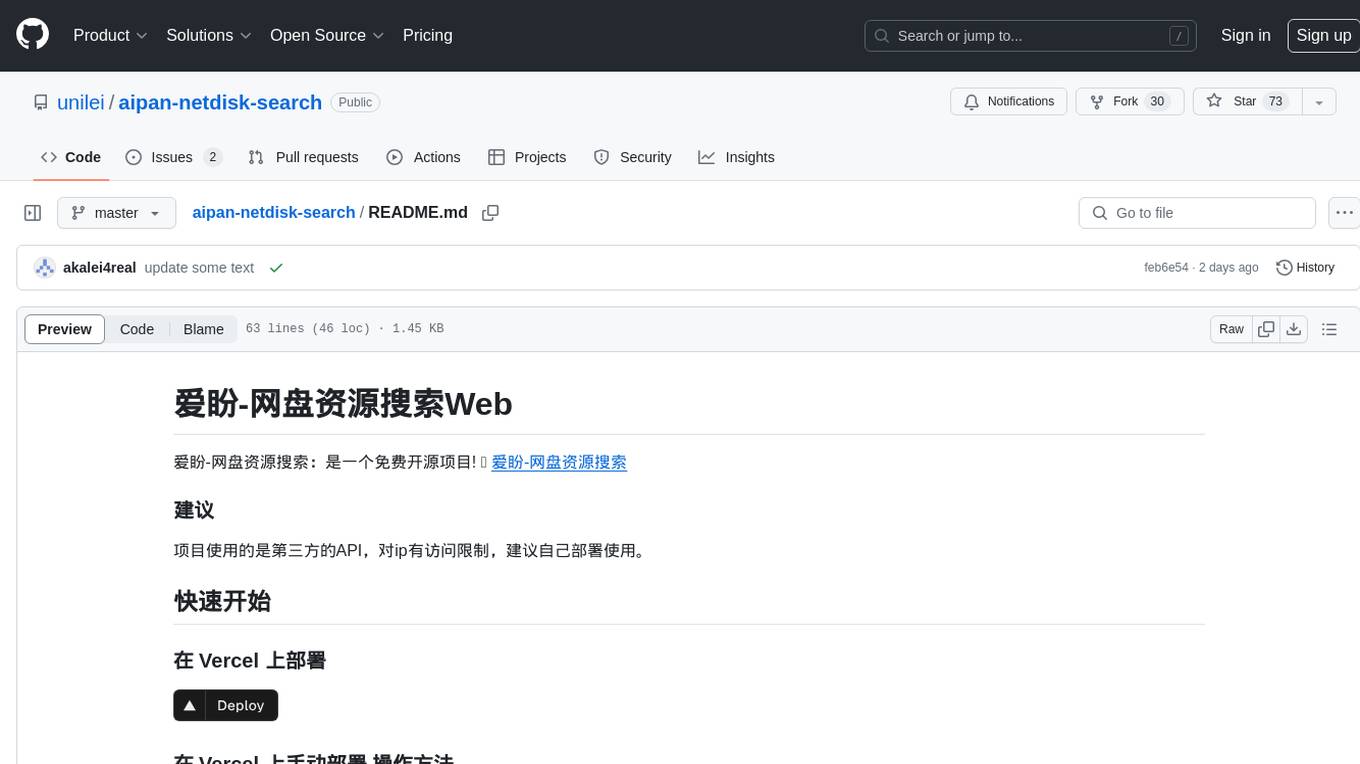Expand the Solutions menu

point(209,35)
